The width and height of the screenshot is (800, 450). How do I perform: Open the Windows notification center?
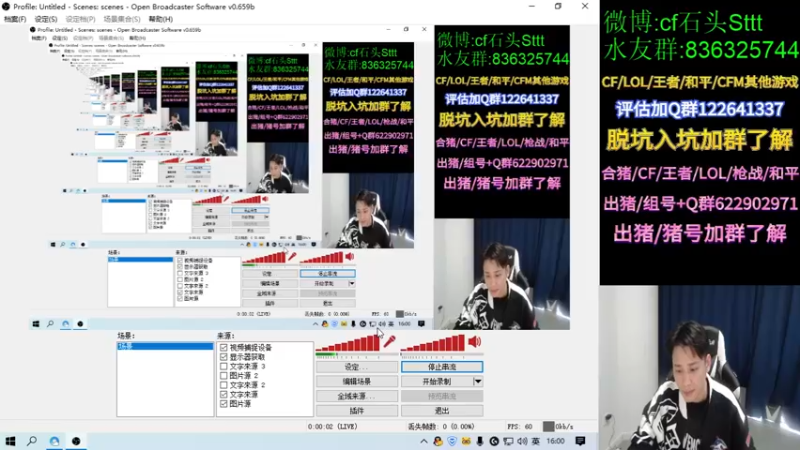coord(580,441)
